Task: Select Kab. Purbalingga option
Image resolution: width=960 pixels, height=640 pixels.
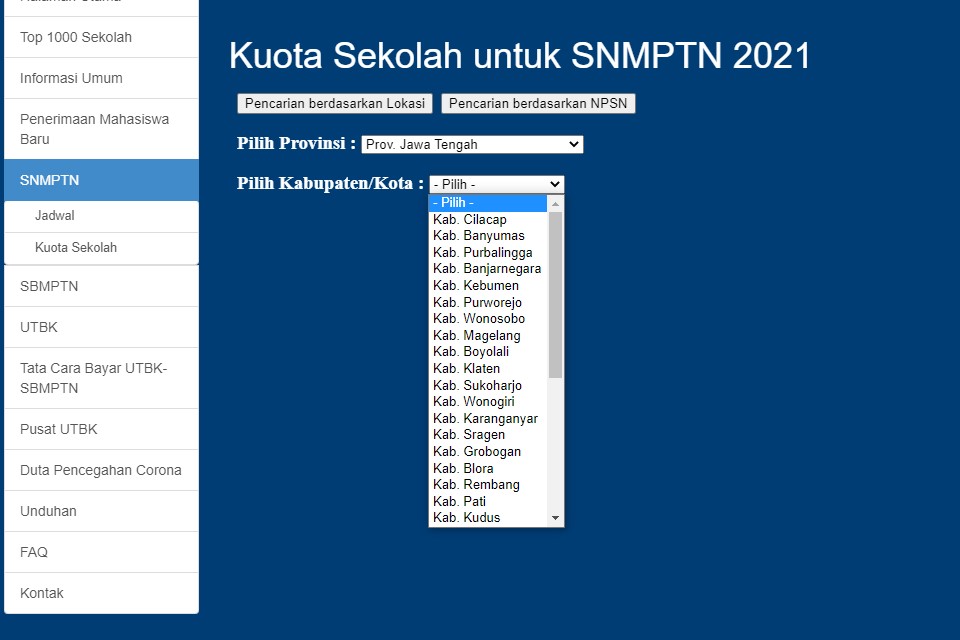Action: [488, 252]
